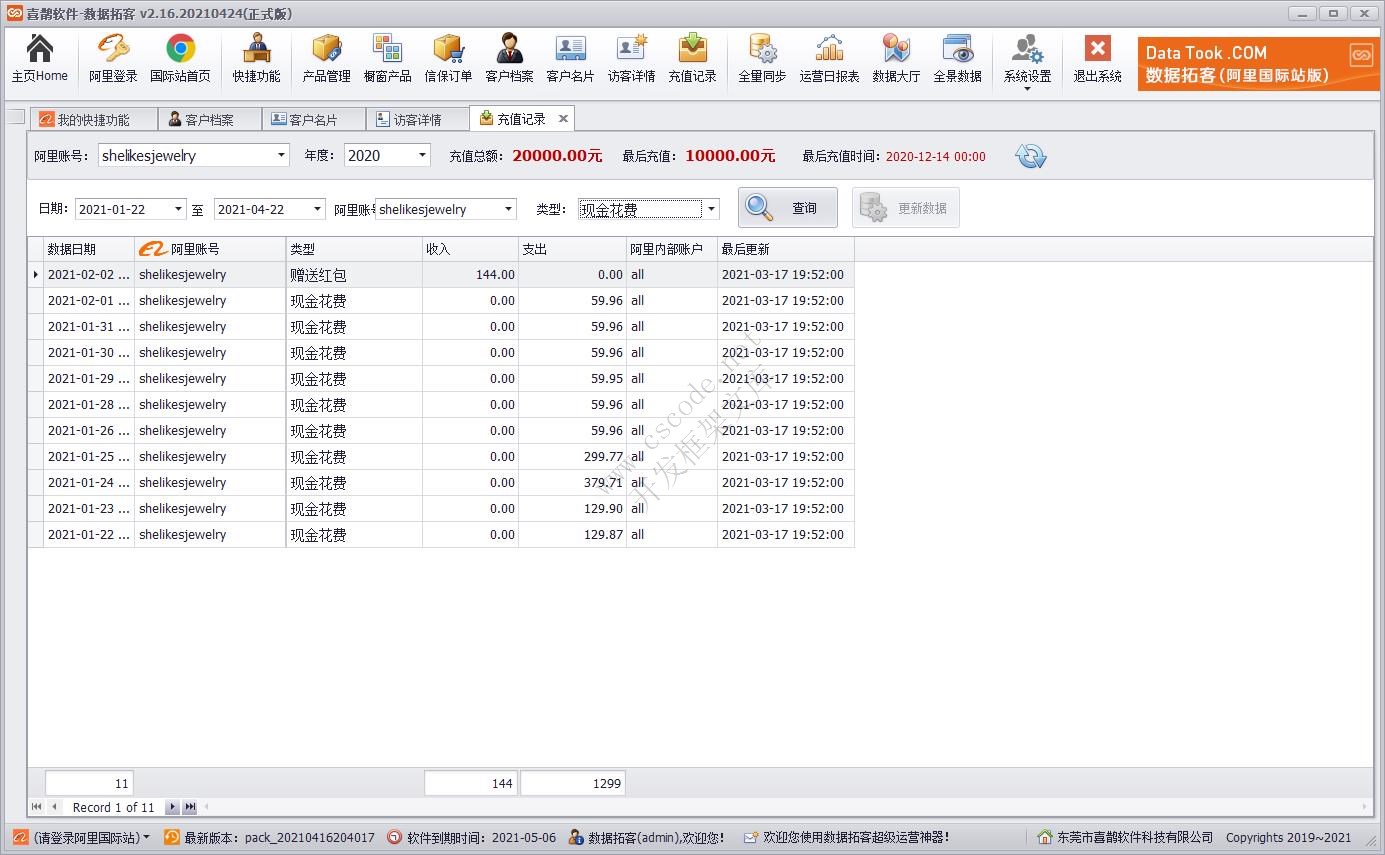This screenshot has height=855, width=1385.
Task: Open 数据大厅 data hall
Action: 896,59
